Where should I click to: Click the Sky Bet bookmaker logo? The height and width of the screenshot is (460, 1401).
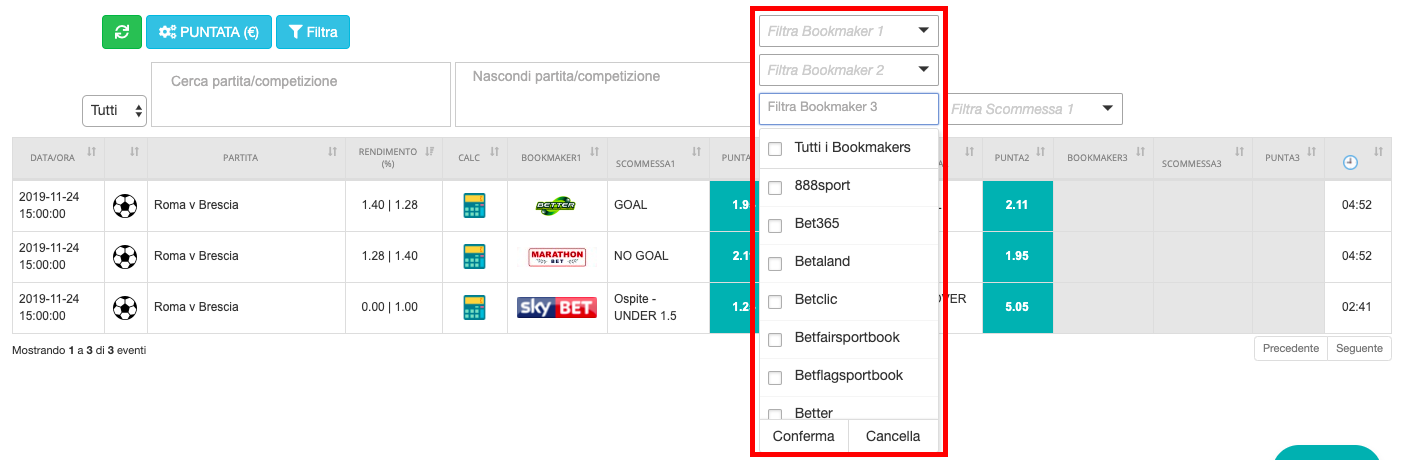556,307
